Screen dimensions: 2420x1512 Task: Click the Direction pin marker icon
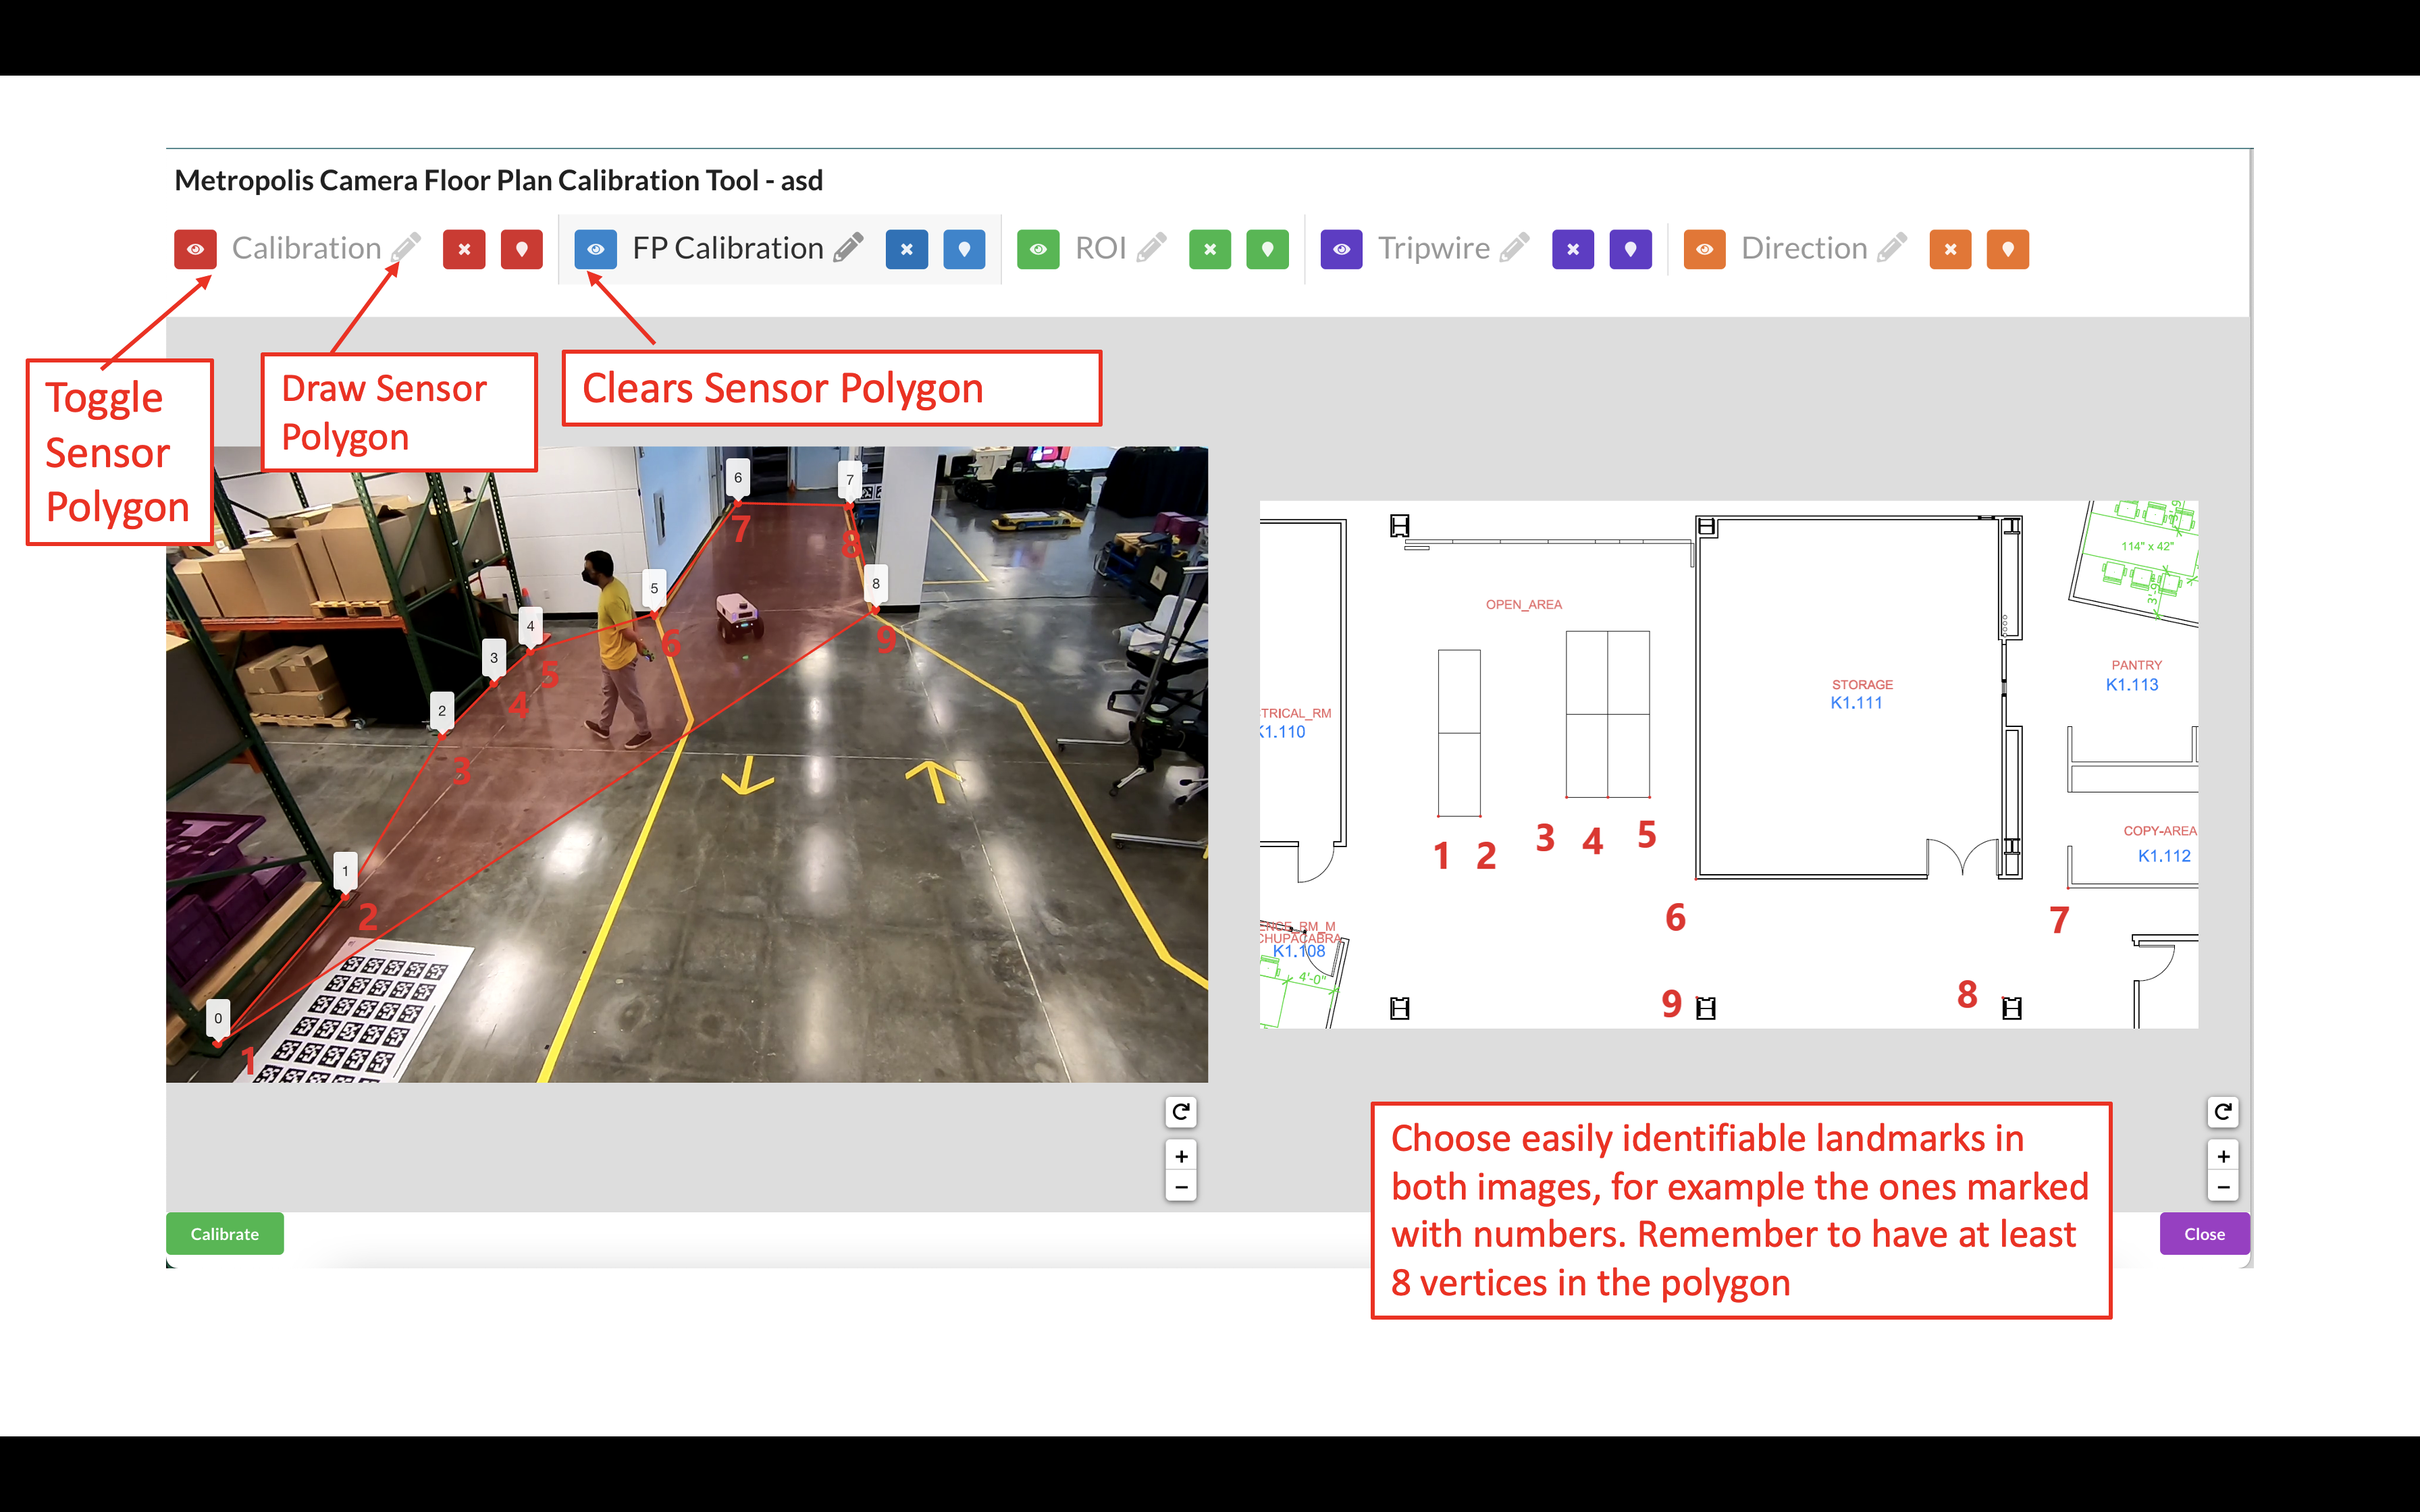pyautogui.click(x=2008, y=249)
